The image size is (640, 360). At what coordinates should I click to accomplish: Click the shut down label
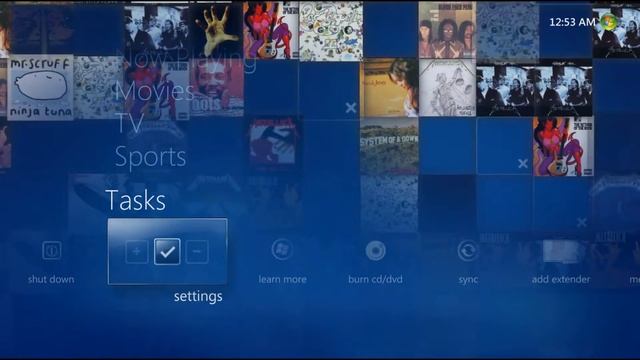(x=51, y=280)
